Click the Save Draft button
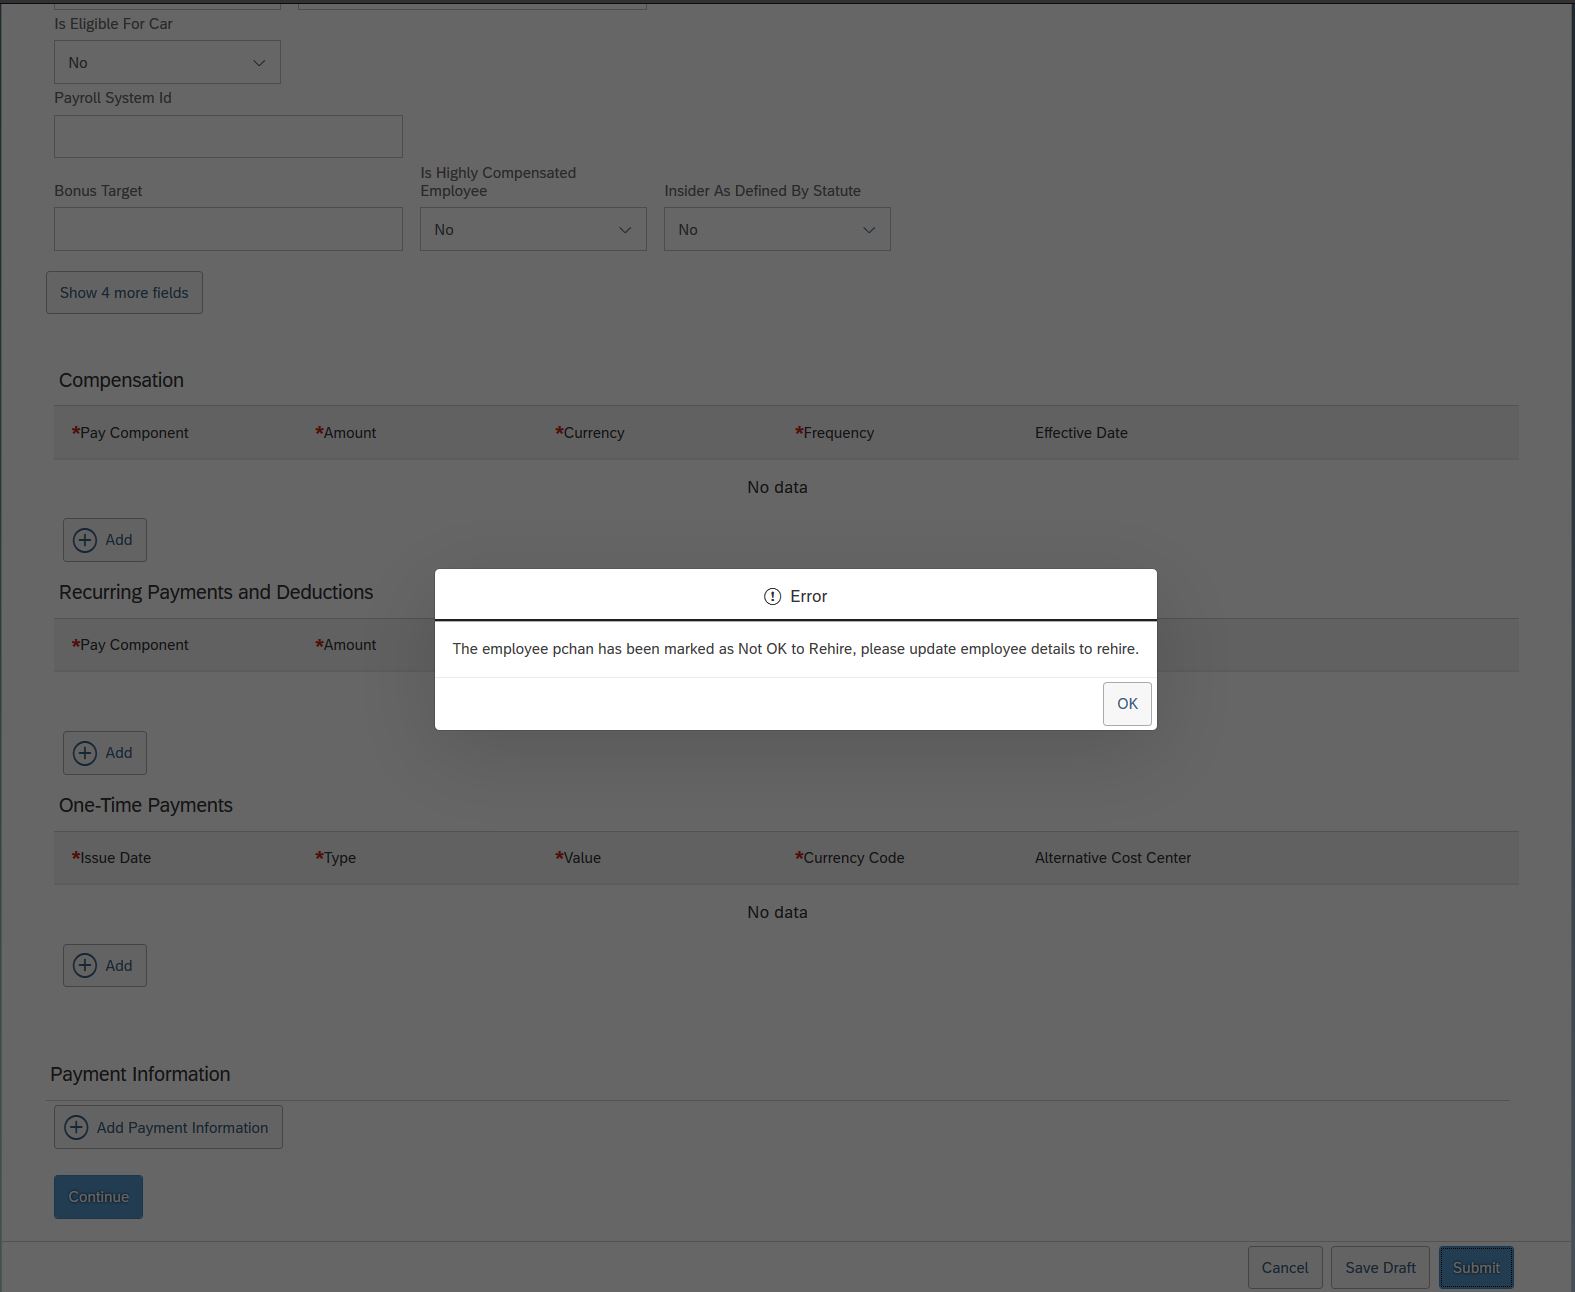This screenshot has width=1575, height=1292. (x=1380, y=1268)
